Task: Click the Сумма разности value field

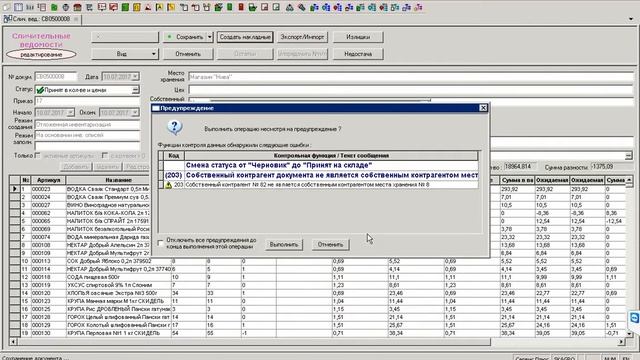Action: coord(612,167)
